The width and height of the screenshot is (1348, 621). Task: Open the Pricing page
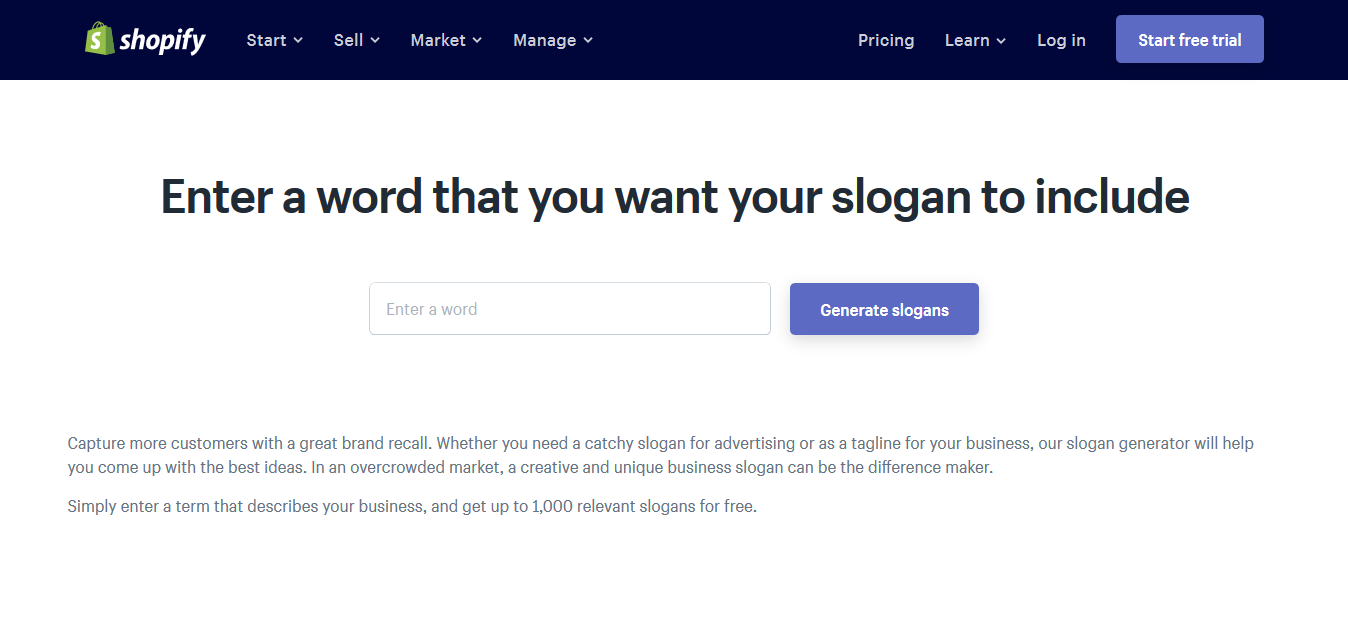click(886, 40)
